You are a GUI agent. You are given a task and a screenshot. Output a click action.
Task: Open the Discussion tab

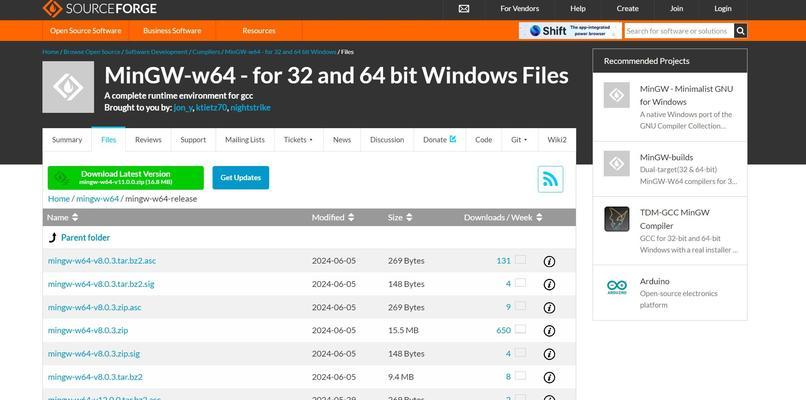pyautogui.click(x=387, y=140)
